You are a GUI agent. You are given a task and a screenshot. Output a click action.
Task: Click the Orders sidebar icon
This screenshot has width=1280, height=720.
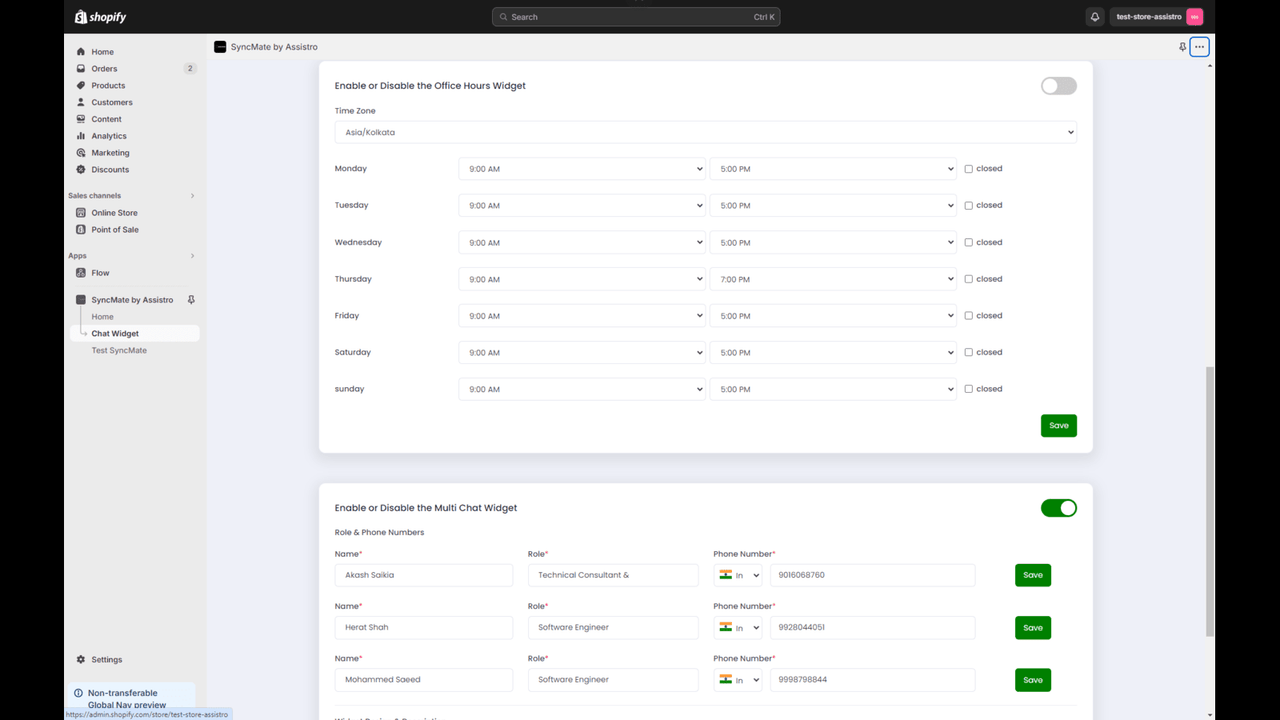81,69
